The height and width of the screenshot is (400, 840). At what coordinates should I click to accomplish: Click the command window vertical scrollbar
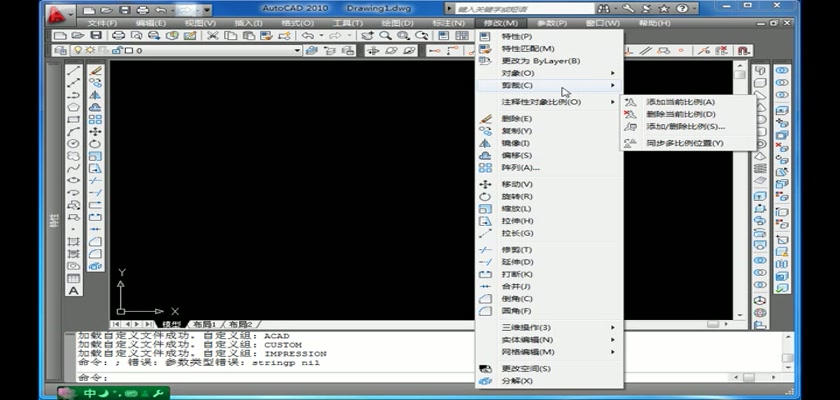pos(787,351)
